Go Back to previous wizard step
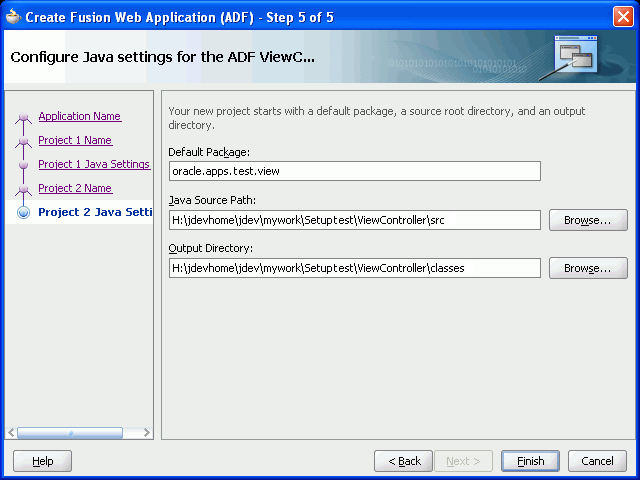This screenshot has height=480, width=640. pyautogui.click(x=403, y=461)
